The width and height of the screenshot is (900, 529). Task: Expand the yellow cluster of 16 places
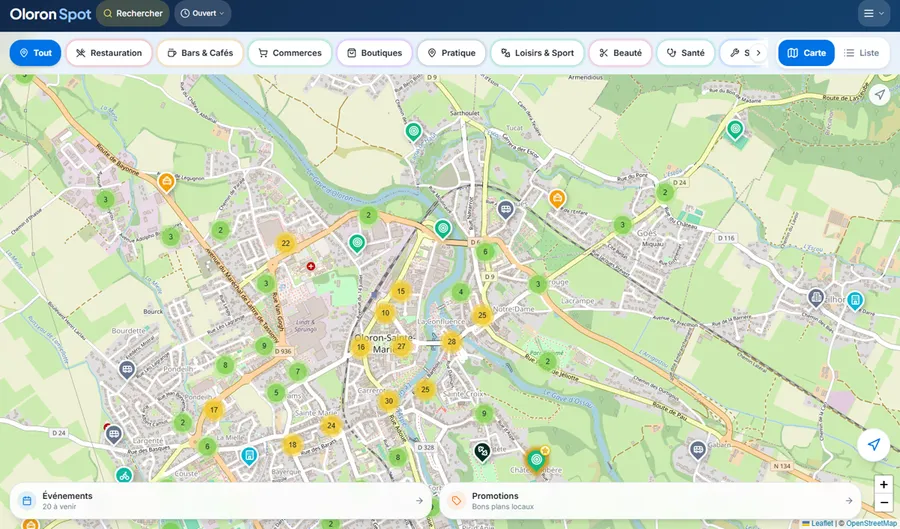pyautogui.click(x=360, y=347)
